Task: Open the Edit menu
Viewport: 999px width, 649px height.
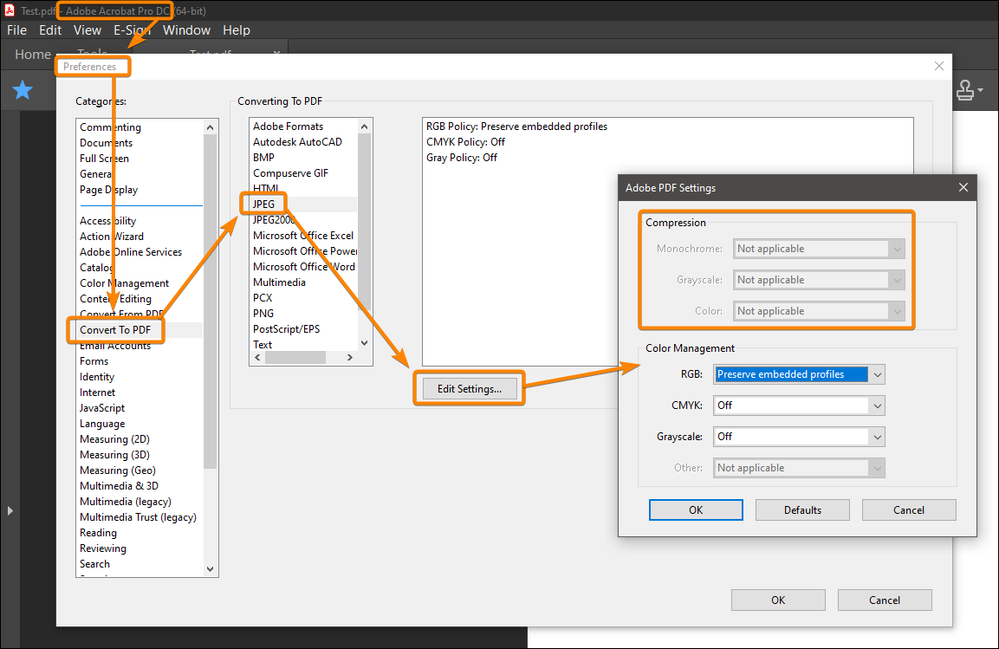Action: click(x=50, y=30)
